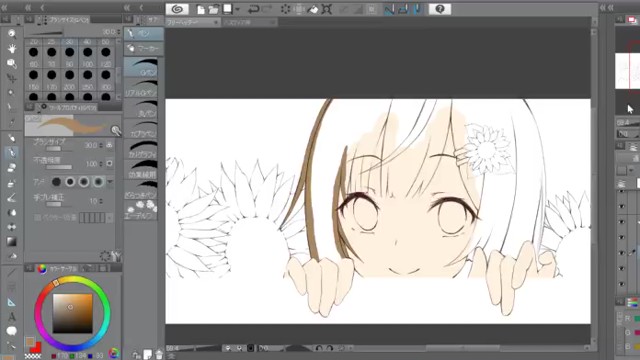Set anti-aliasing to medium
This screenshot has width=640, height=360.
coord(84,182)
